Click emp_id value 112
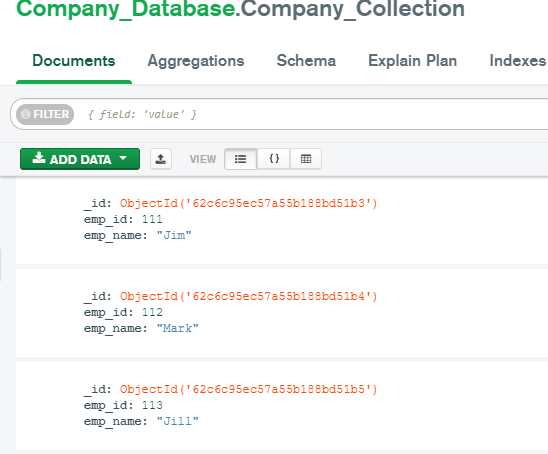The image size is (548, 454). tap(152, 312)
